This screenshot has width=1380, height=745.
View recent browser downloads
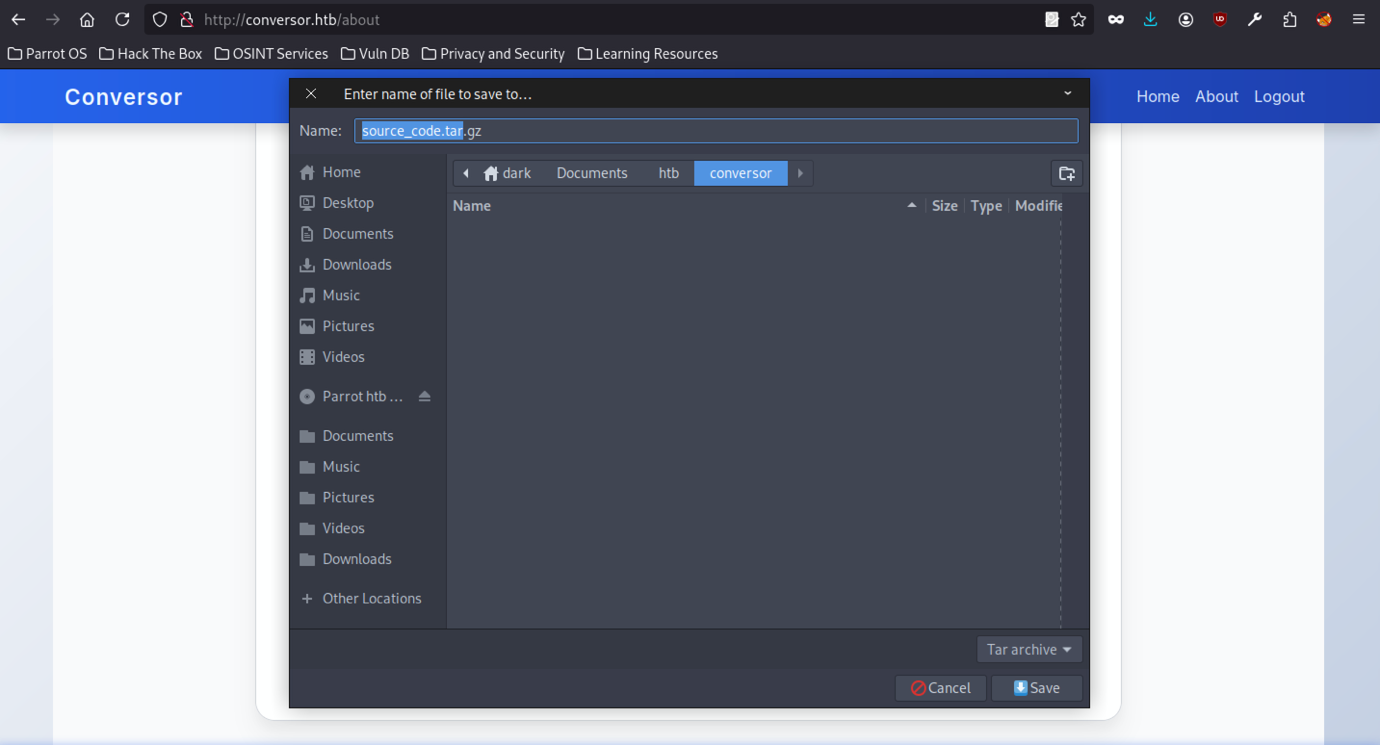(1150, 19)
